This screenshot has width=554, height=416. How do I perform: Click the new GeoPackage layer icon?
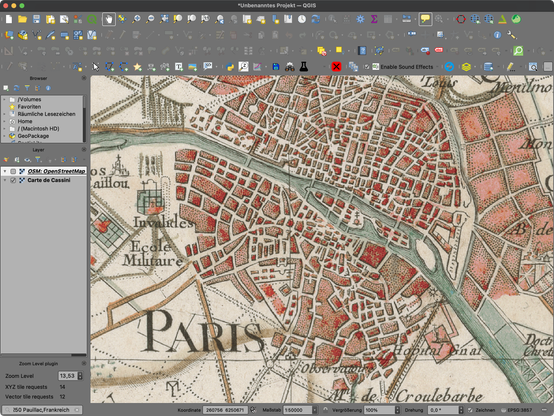[23, 35]
